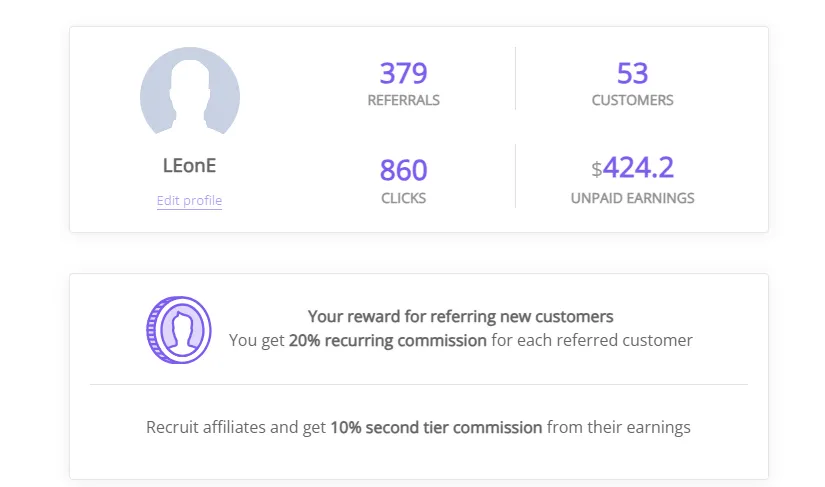Image resolution: width=825 pixels, height=487 pixels.
Task: Click the user avatar placeholder image
Action: coord(190,91)
